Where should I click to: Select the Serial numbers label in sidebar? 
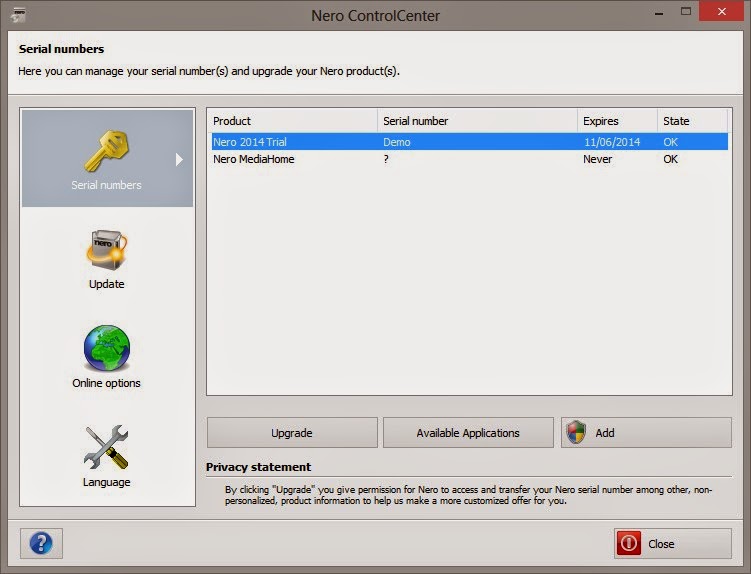point(106,185)
